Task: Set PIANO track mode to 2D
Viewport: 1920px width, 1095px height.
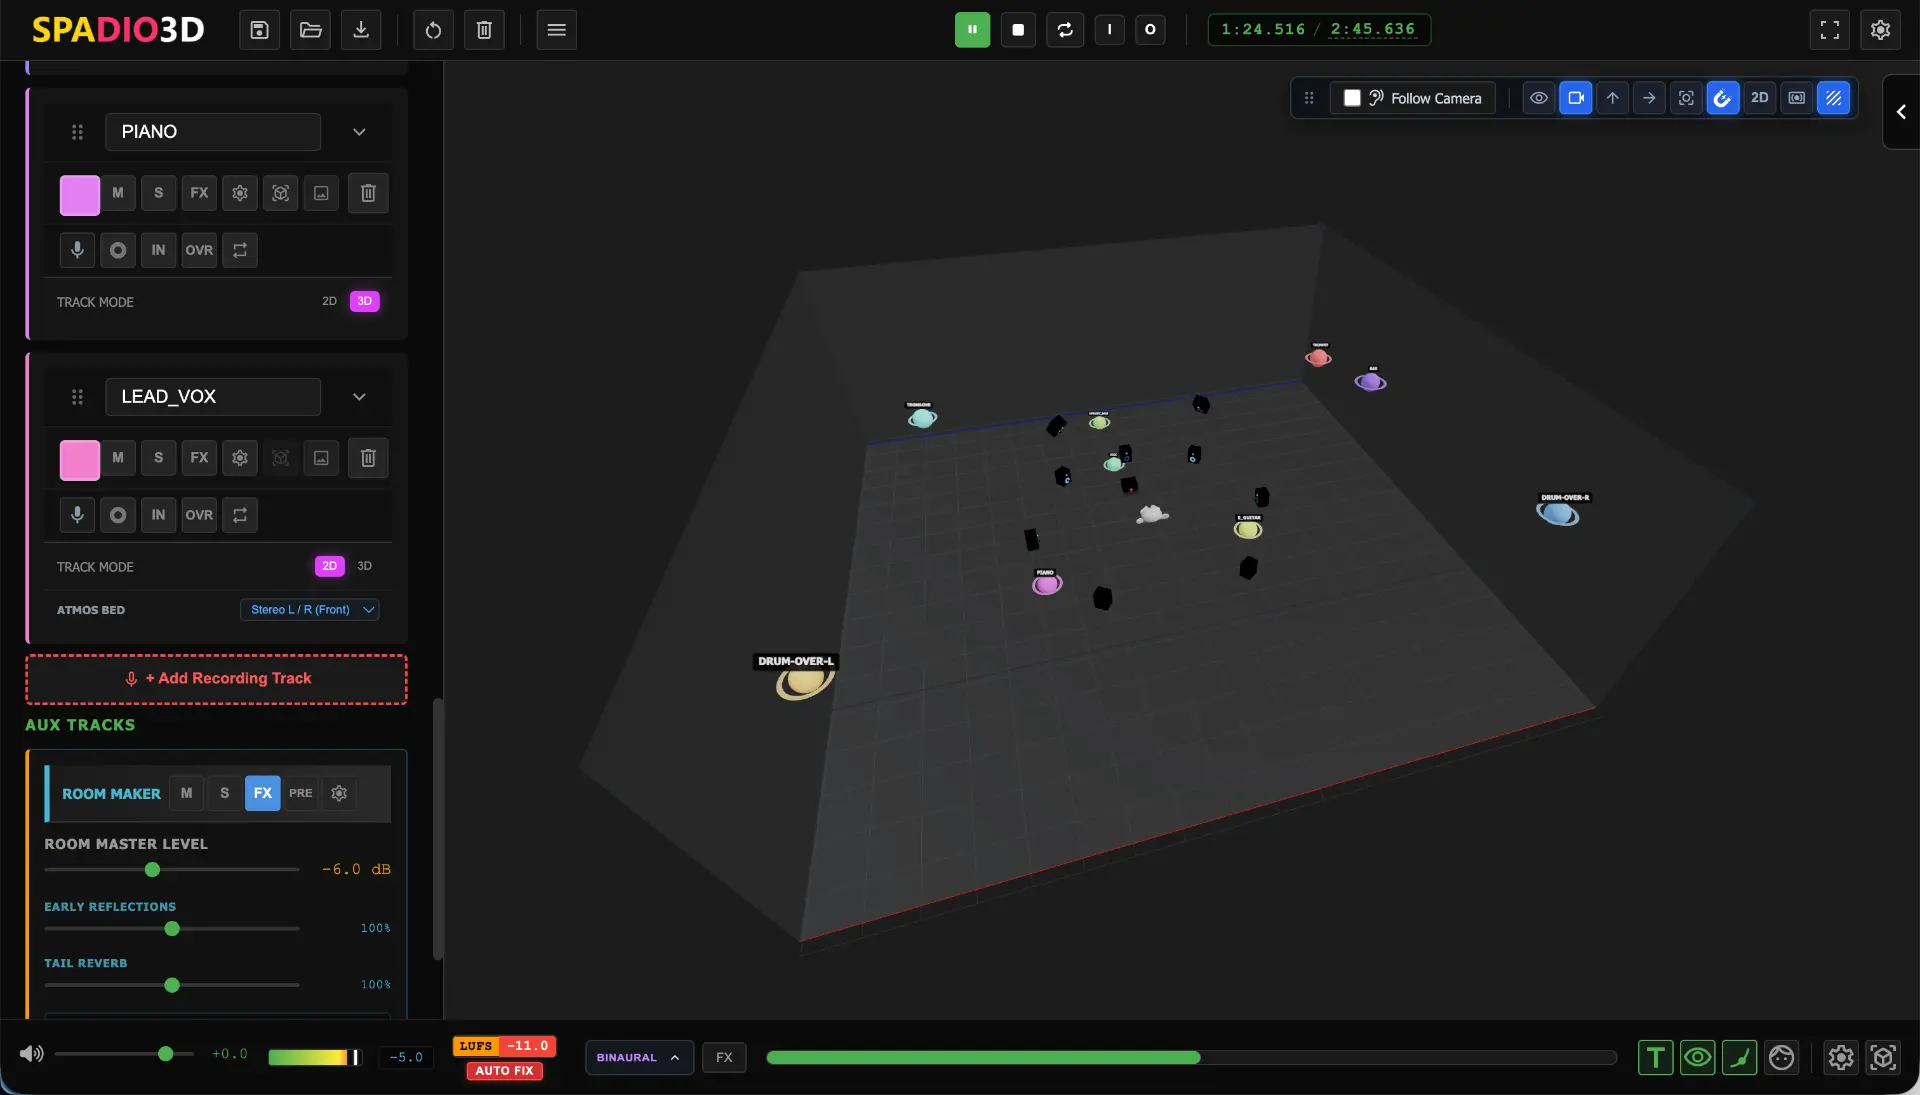Action: coord(329,301)
